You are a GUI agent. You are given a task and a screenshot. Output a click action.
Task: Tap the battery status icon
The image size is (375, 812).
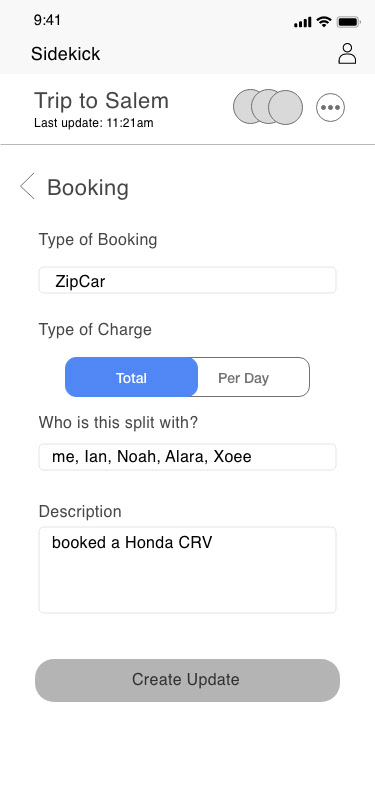click(349, 22)
